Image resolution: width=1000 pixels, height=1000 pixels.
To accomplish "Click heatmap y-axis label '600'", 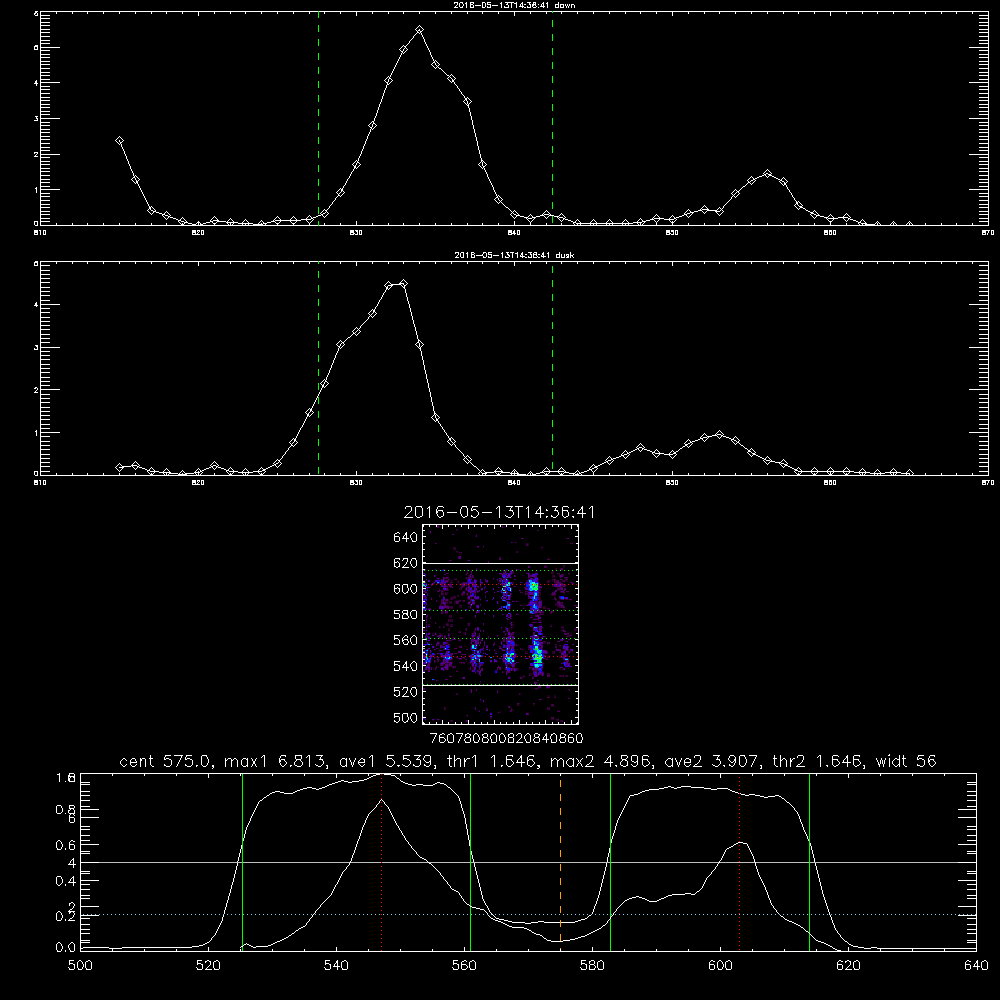I will [x=405, y=589].
